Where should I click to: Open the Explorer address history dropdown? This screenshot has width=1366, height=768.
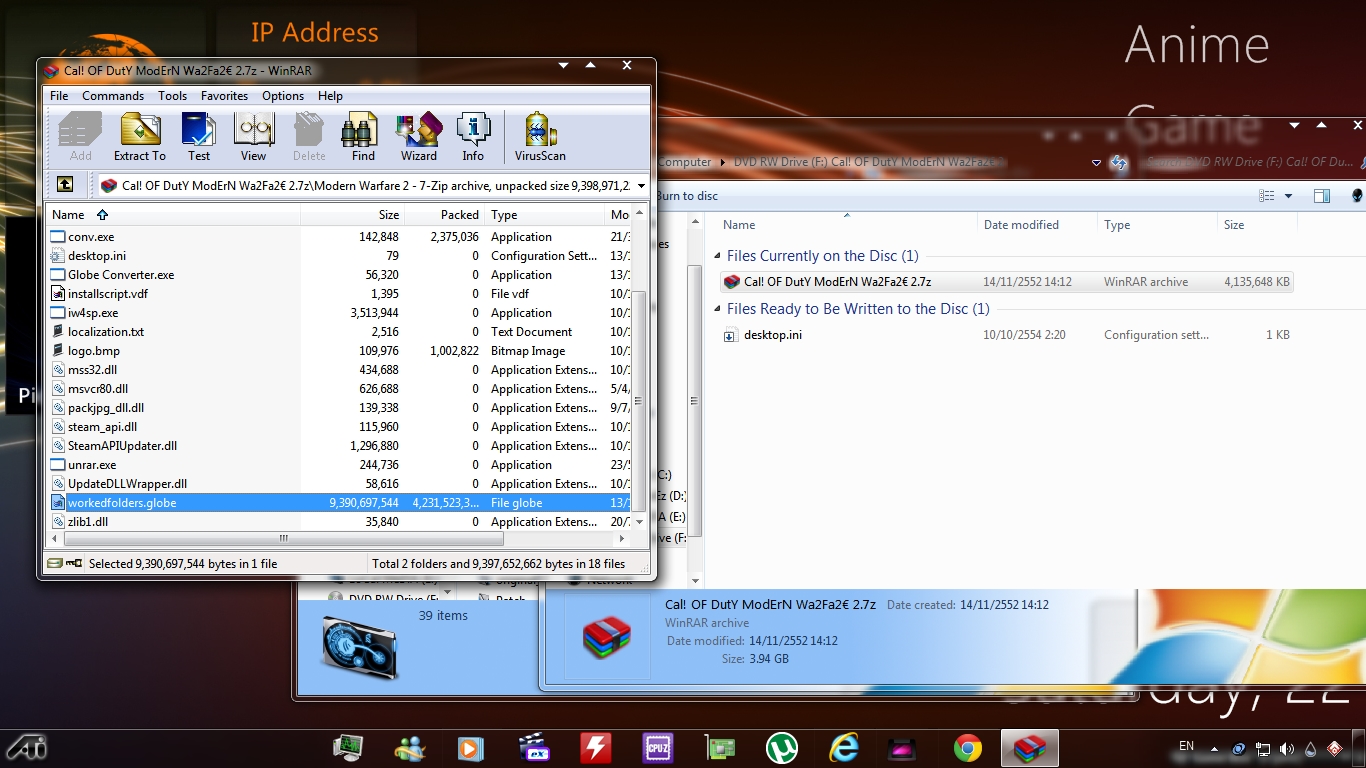[1097, 162]
